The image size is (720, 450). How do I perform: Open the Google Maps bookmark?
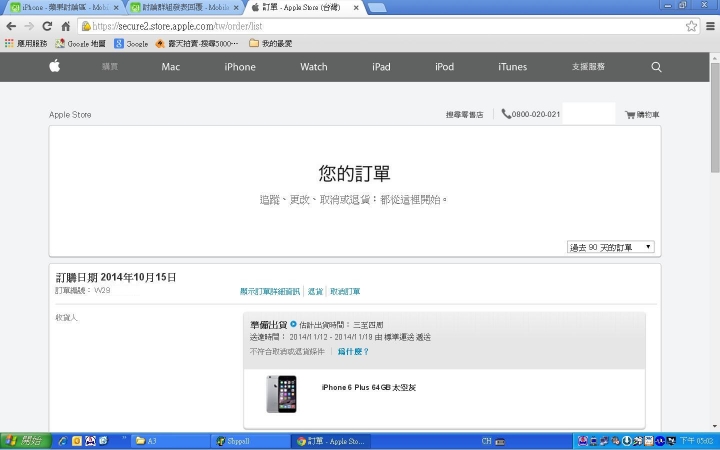80,43
